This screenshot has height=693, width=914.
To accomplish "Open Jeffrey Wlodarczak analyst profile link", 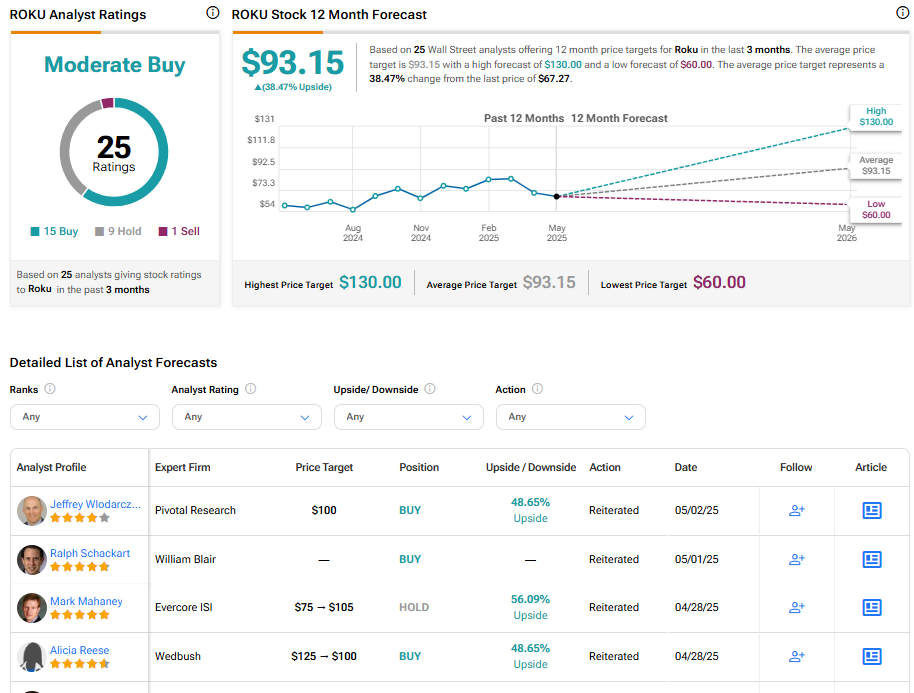I will 95,504.
